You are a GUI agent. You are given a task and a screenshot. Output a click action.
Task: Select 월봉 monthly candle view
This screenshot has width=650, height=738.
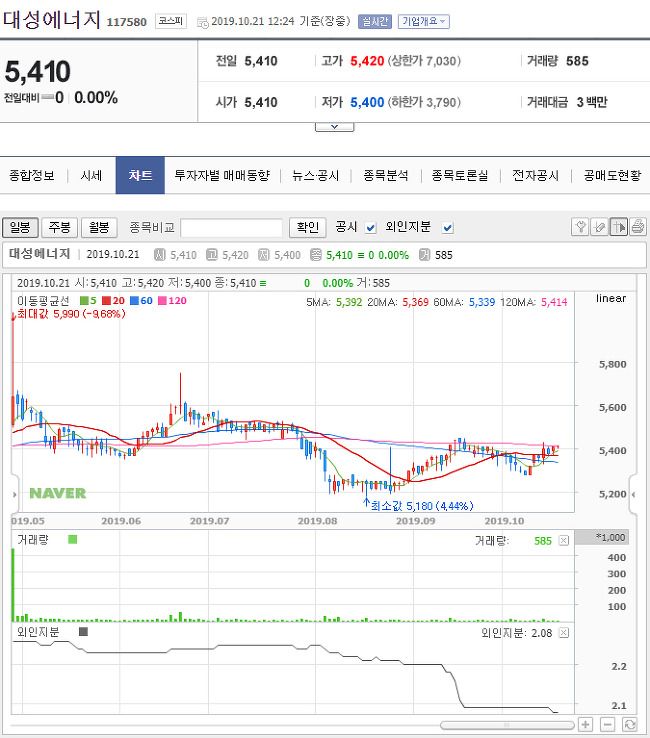tap(99, 228)
